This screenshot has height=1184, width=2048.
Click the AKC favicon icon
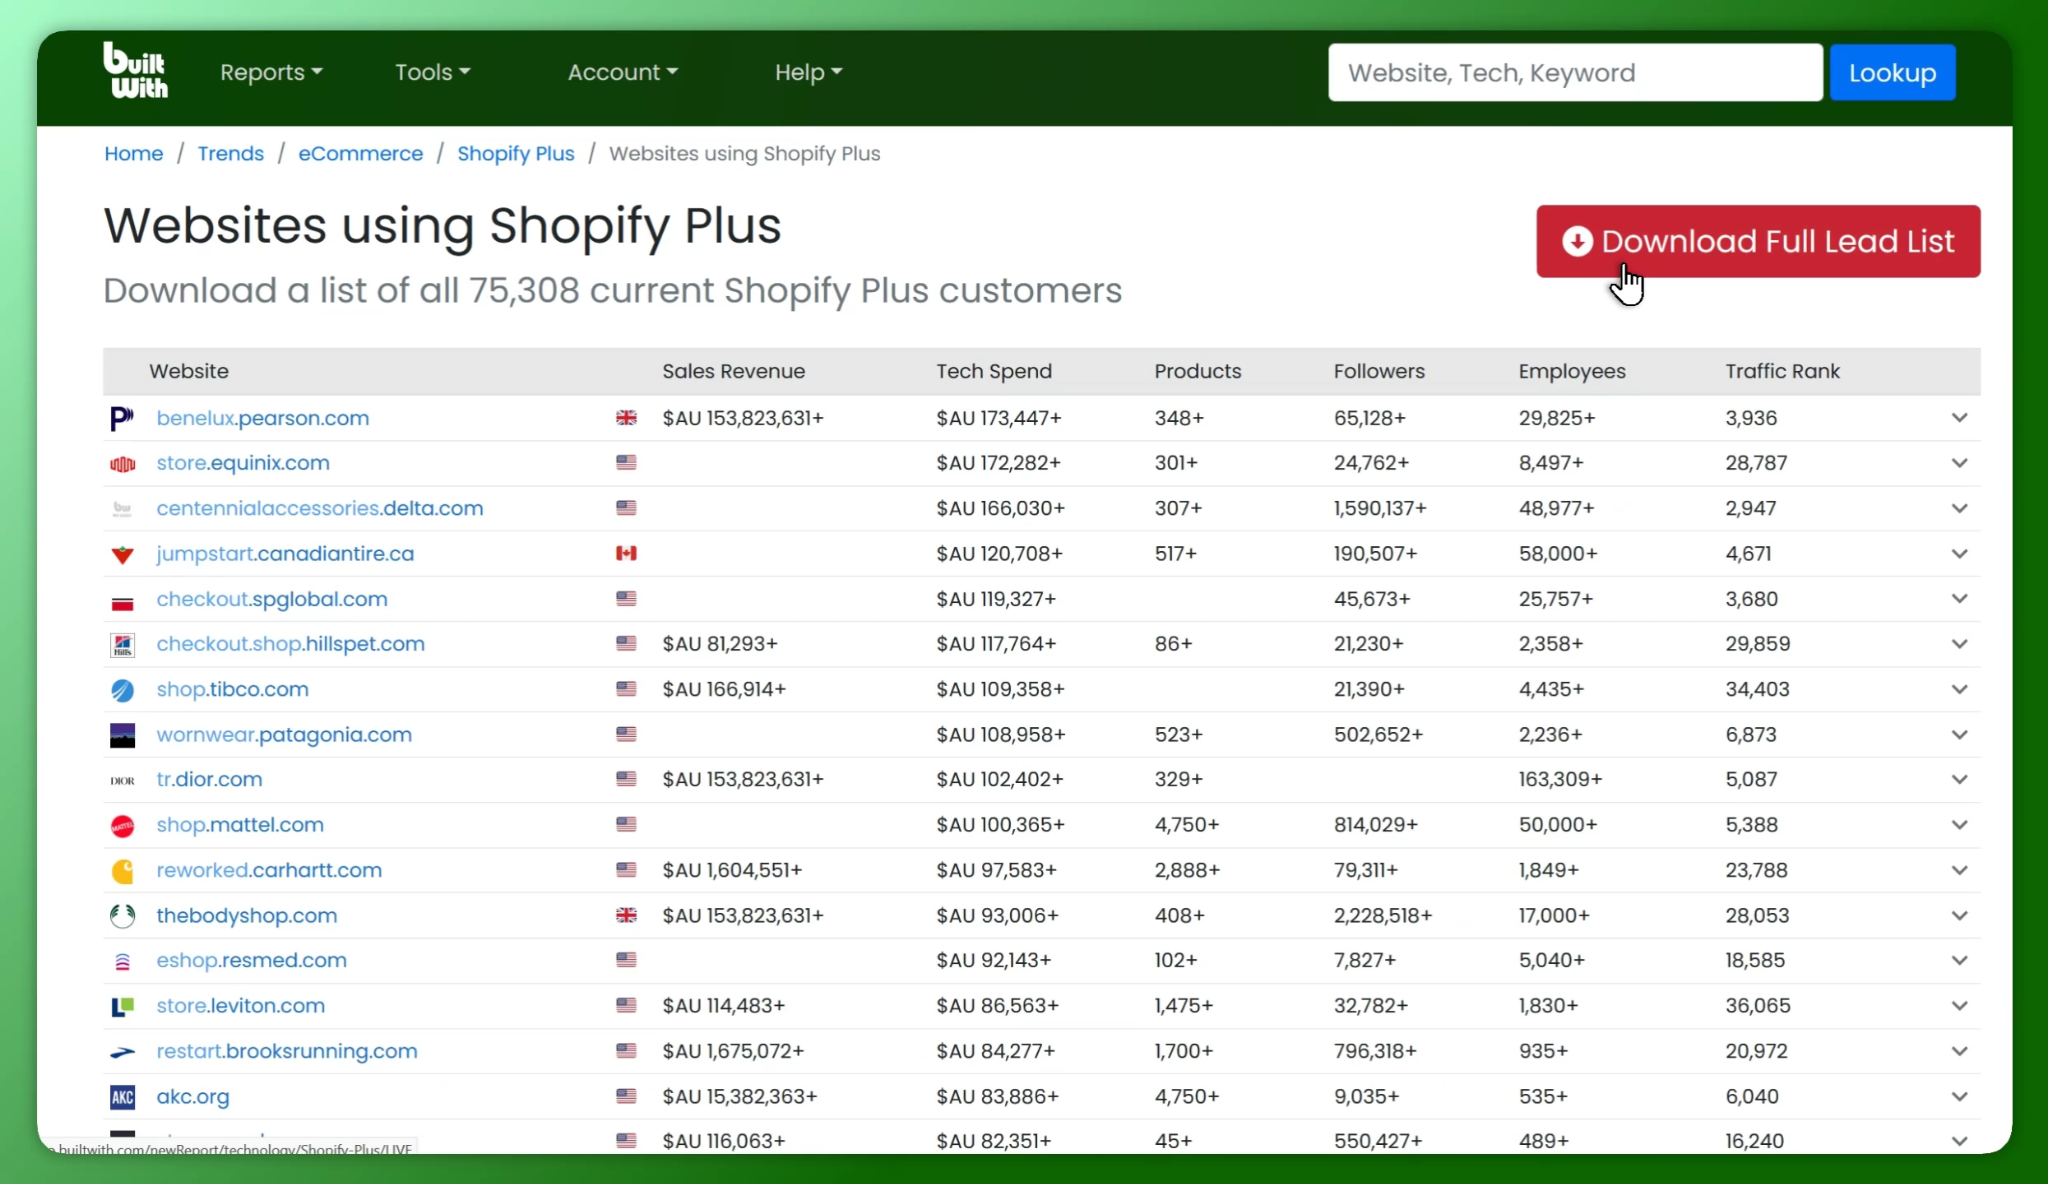click(122, 1097)
